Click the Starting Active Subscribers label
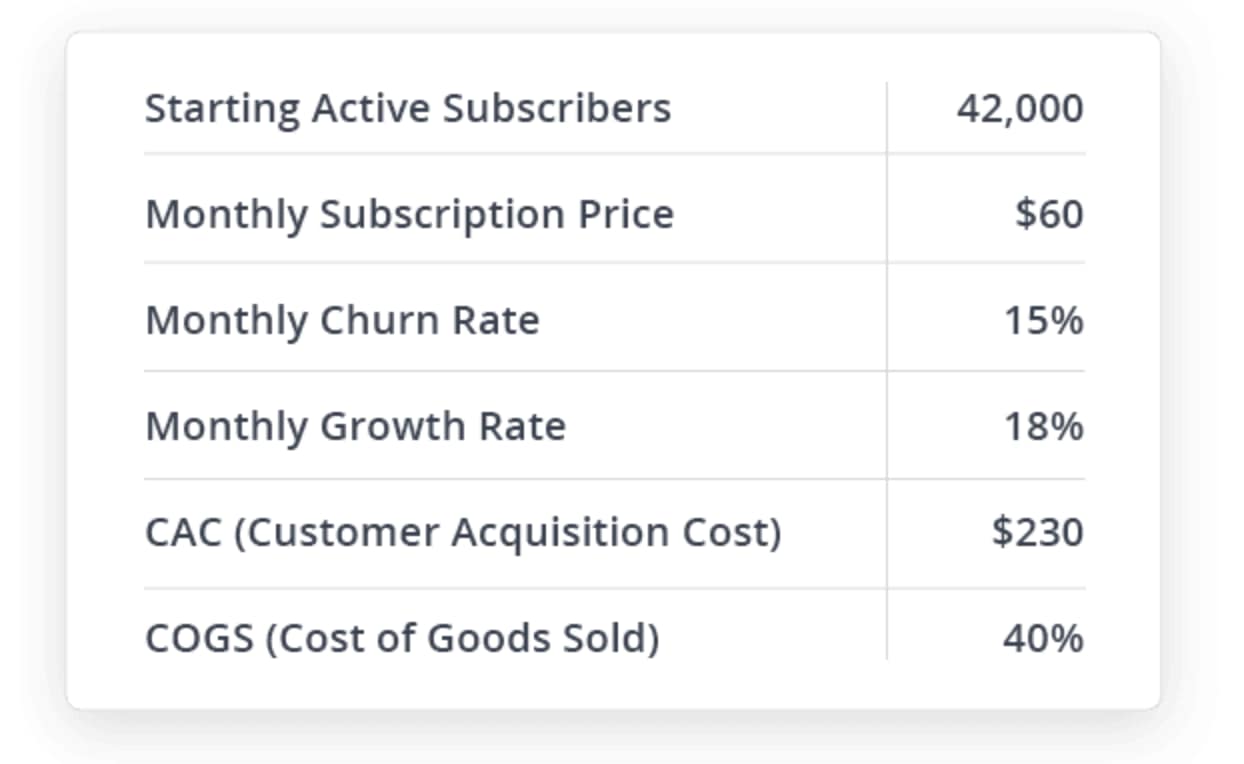The width and height of the screenshot is (1244, 764). [x=408, y=108]
